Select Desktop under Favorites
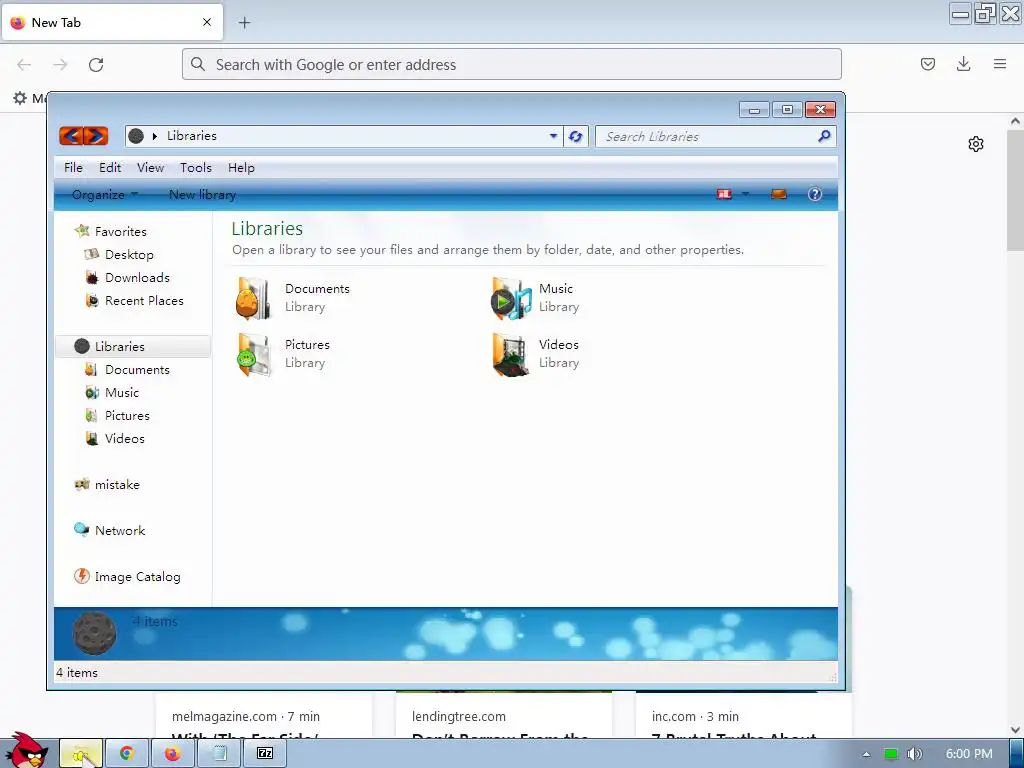 click(129, 255)
